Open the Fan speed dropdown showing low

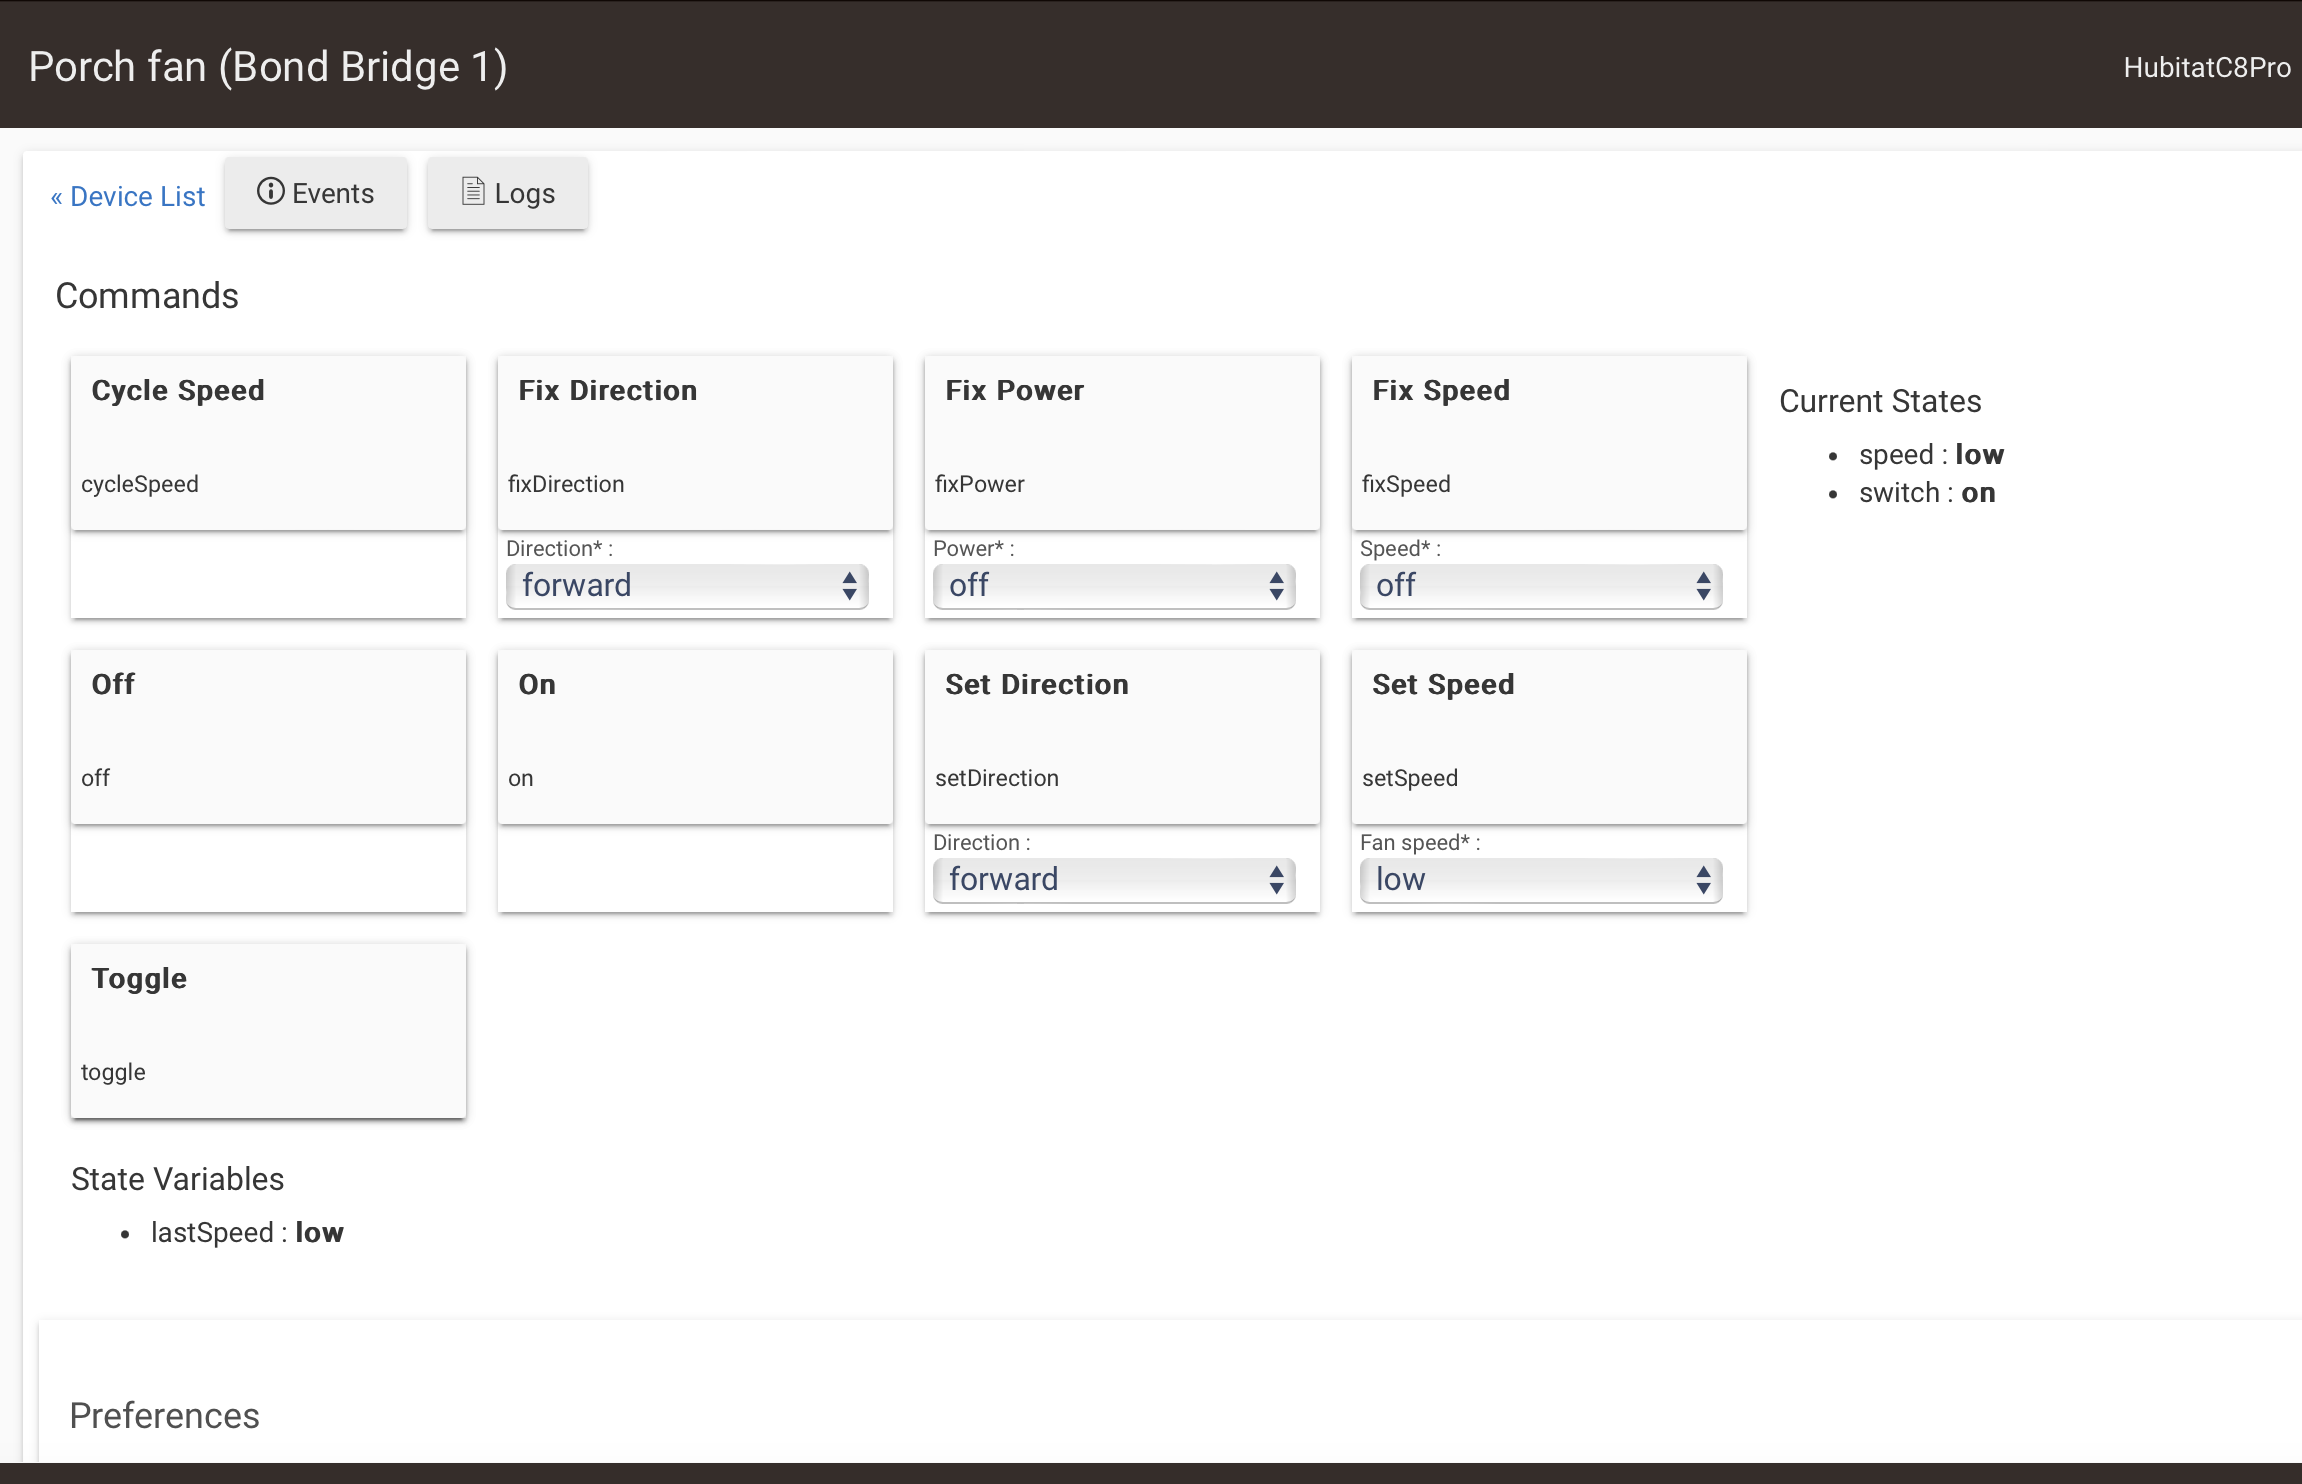pos(1541,880)
